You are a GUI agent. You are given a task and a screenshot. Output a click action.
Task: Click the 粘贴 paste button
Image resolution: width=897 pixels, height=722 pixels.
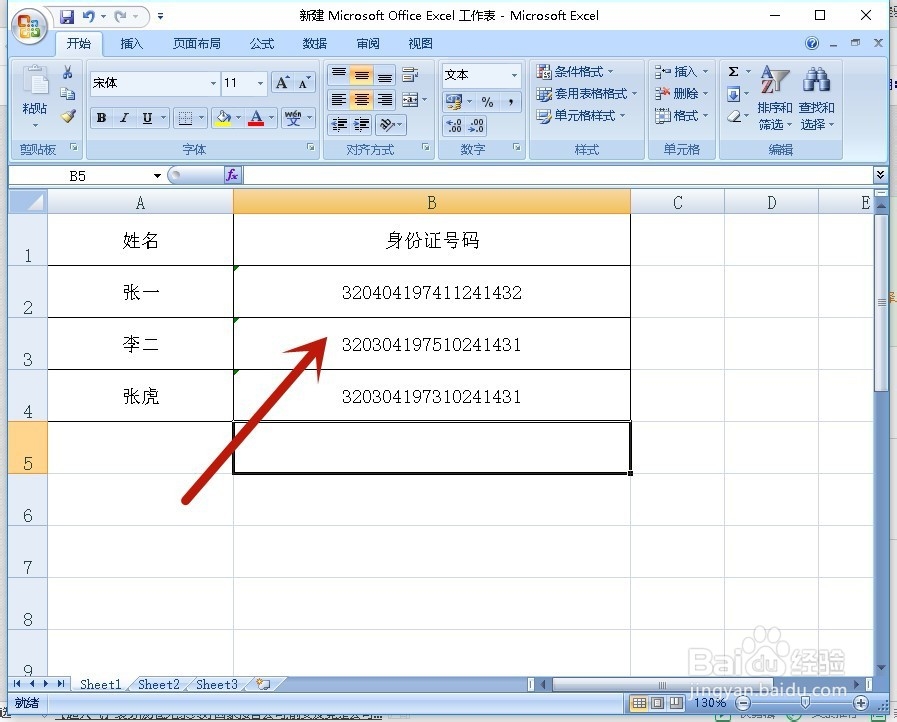coord(33,90)
